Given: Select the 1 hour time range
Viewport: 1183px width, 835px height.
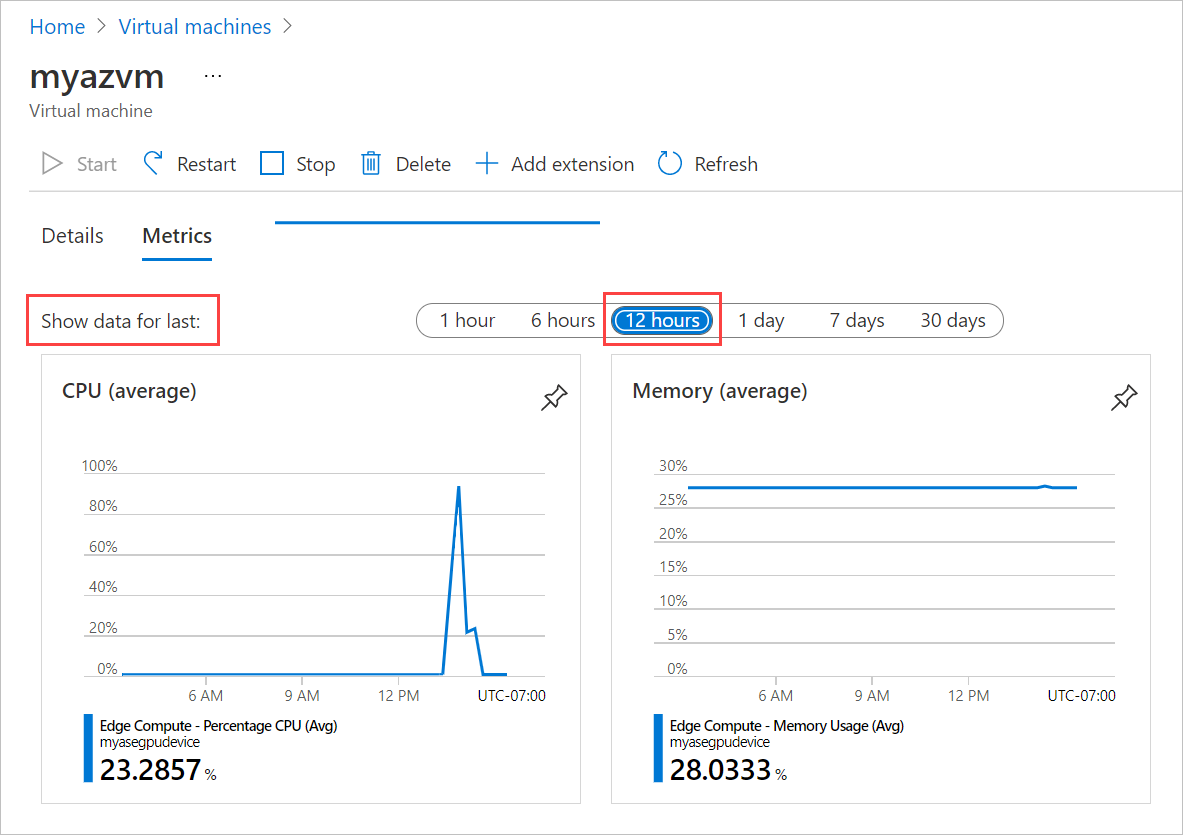Looking at the screenshot, I should (467, 321).
